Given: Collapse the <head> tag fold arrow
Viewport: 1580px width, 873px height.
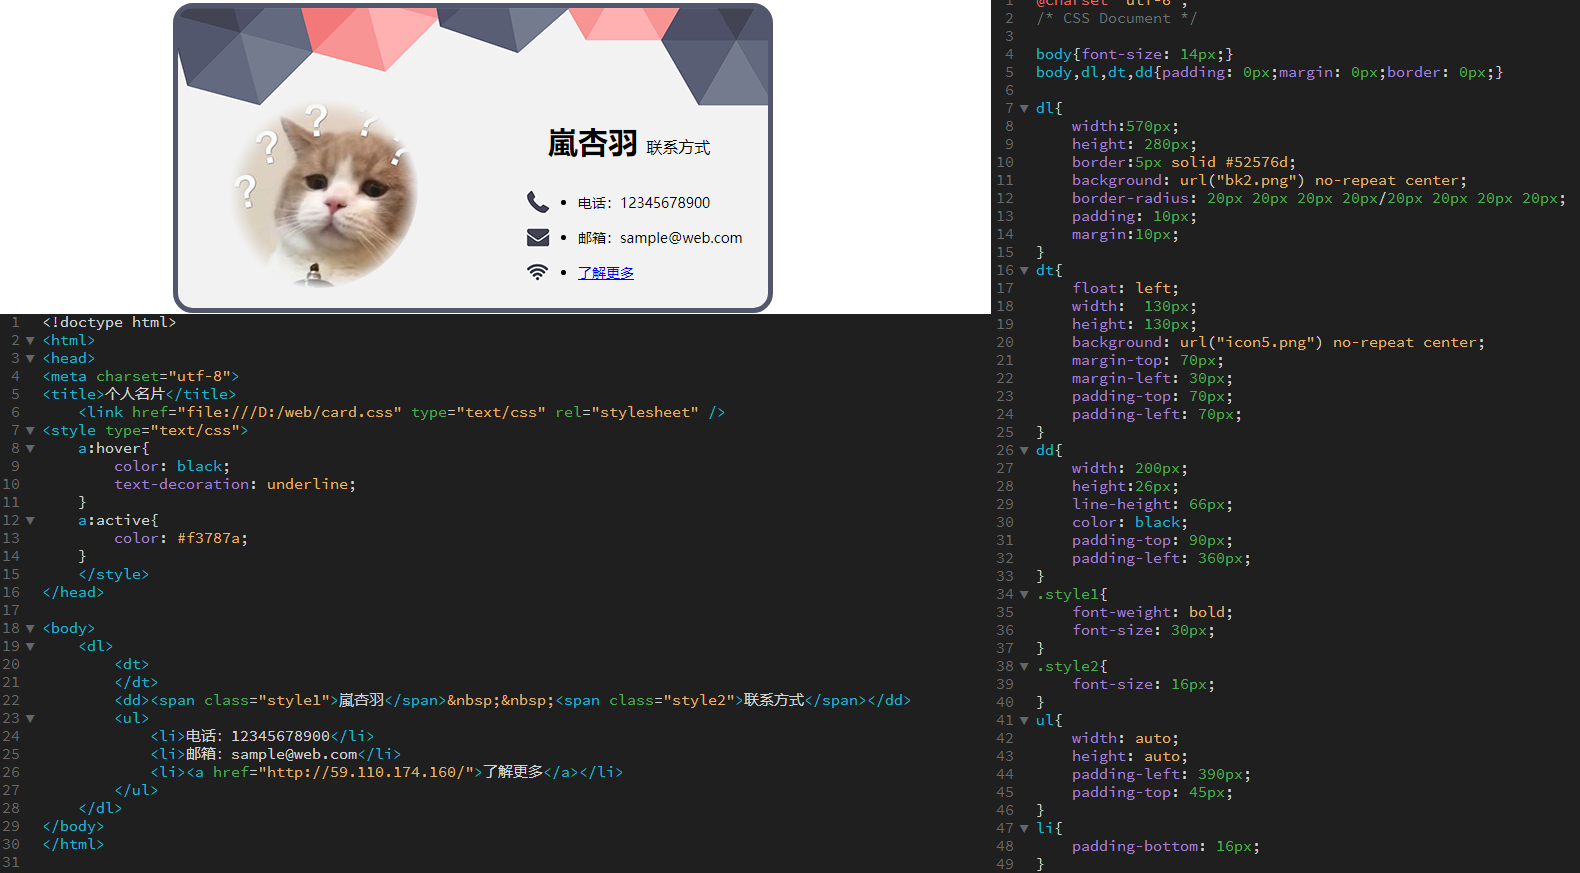Looking at the screenshot, I should coord(30,359).
